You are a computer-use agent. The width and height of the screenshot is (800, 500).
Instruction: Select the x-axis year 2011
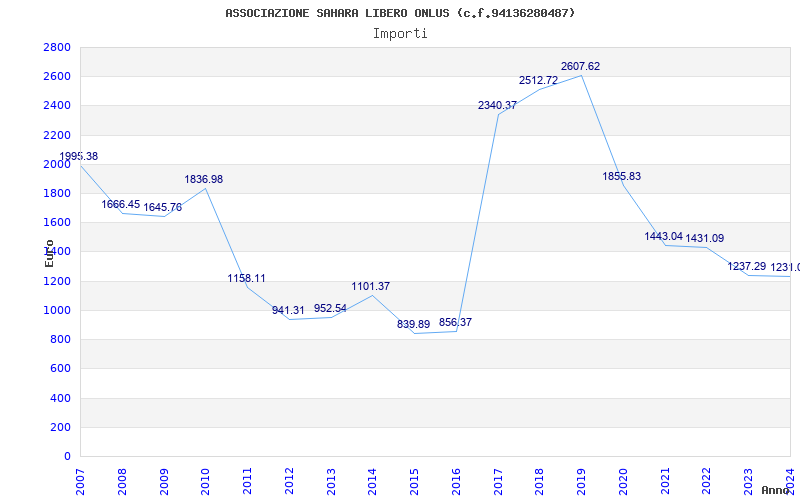pyautogui.click(x=247, y=482)
